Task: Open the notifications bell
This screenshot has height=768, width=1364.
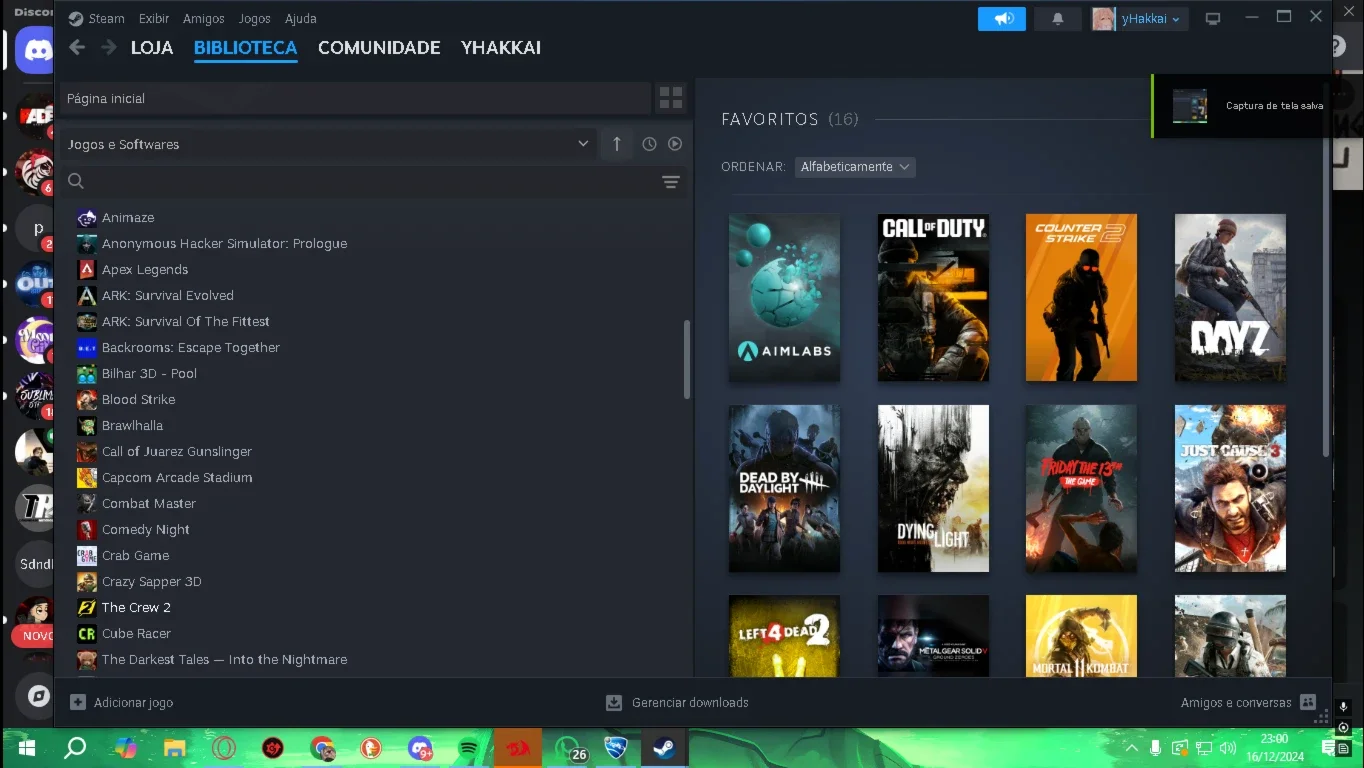Action: 1058,19
